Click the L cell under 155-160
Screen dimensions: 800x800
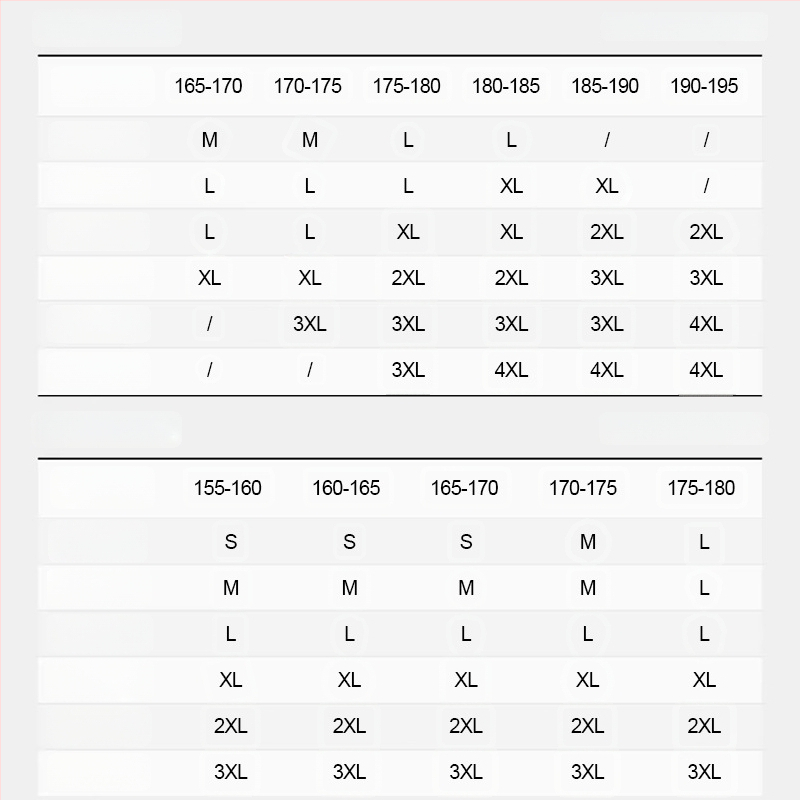click(231, 634)
